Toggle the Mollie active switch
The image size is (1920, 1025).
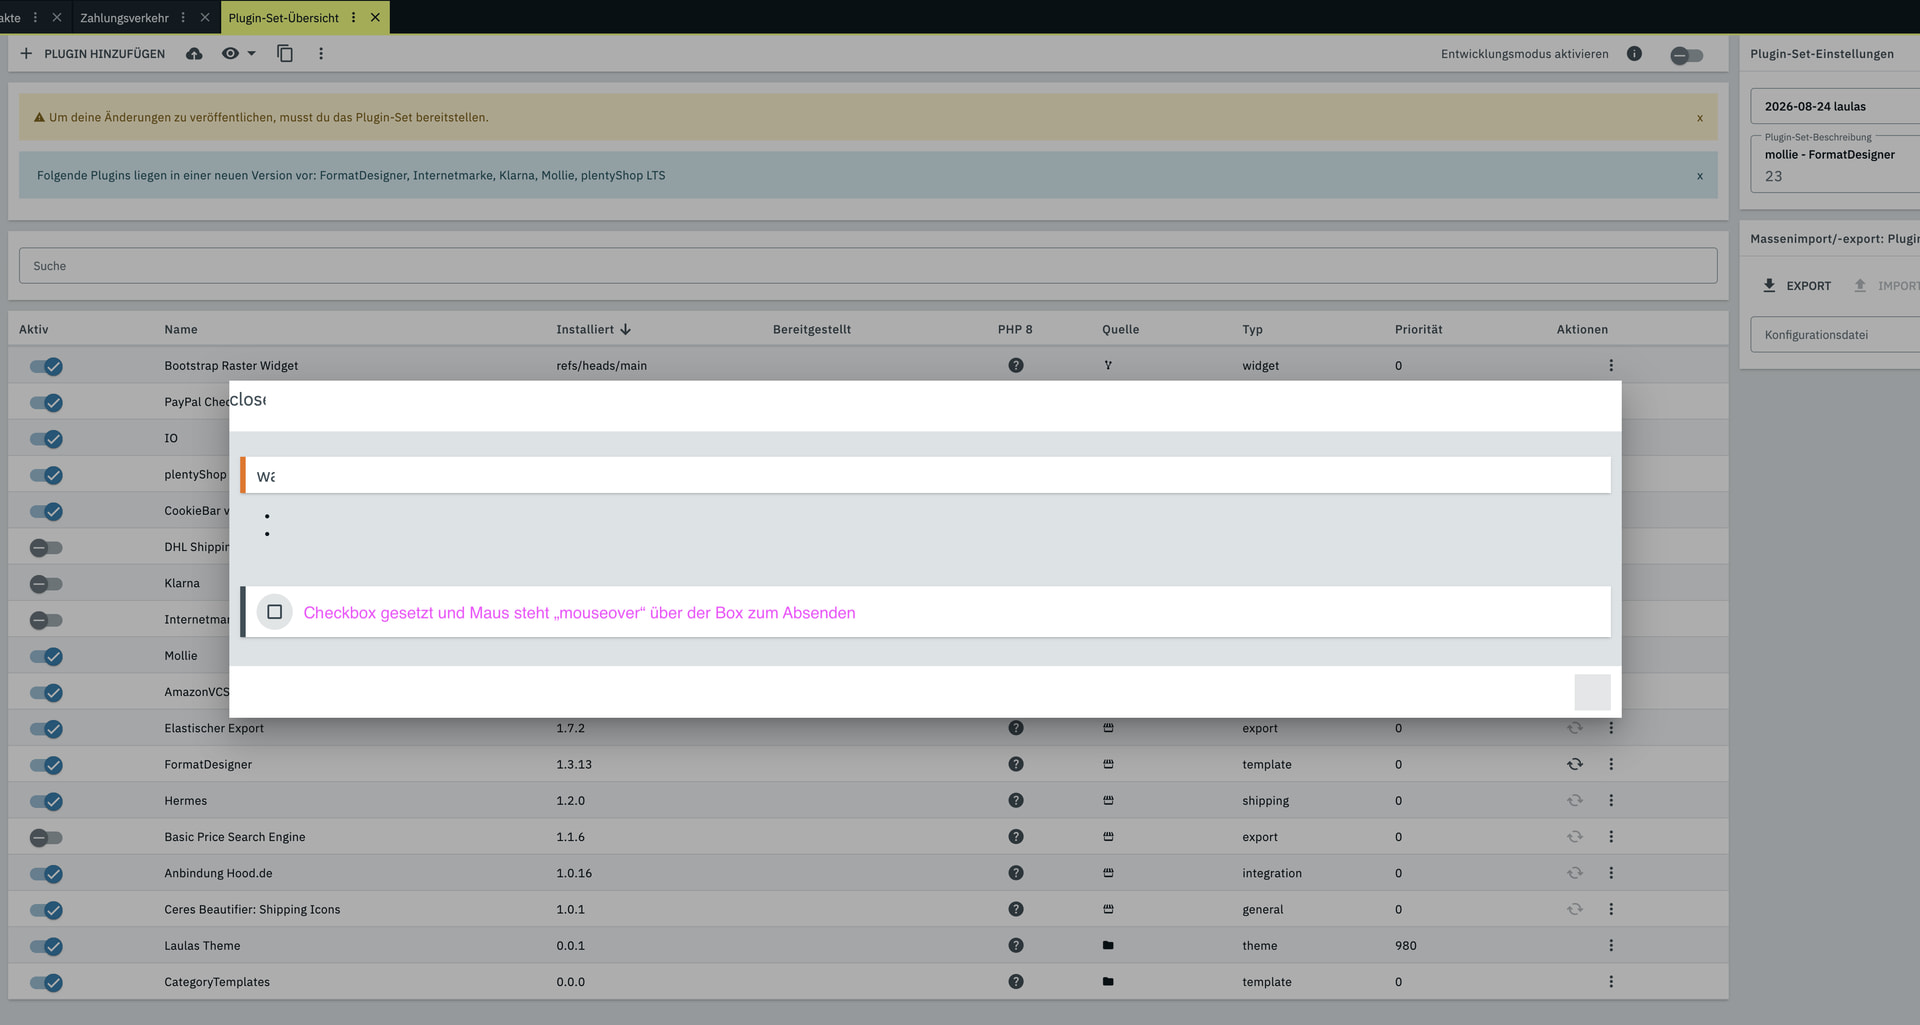pos(46,656)
